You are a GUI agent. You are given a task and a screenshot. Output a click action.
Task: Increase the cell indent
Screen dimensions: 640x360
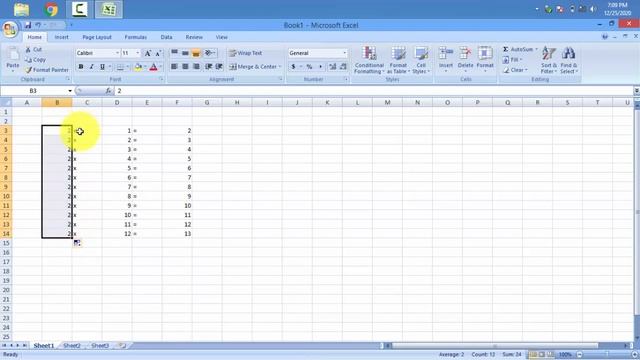coord(219,67)
